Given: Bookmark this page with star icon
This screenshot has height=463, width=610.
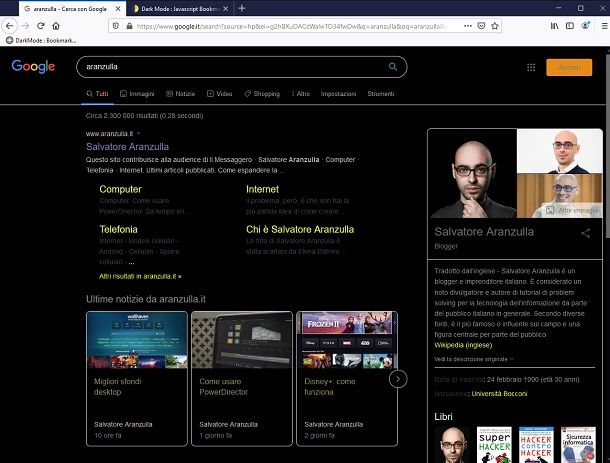Looking at the screenshot, I should point(494,26).
